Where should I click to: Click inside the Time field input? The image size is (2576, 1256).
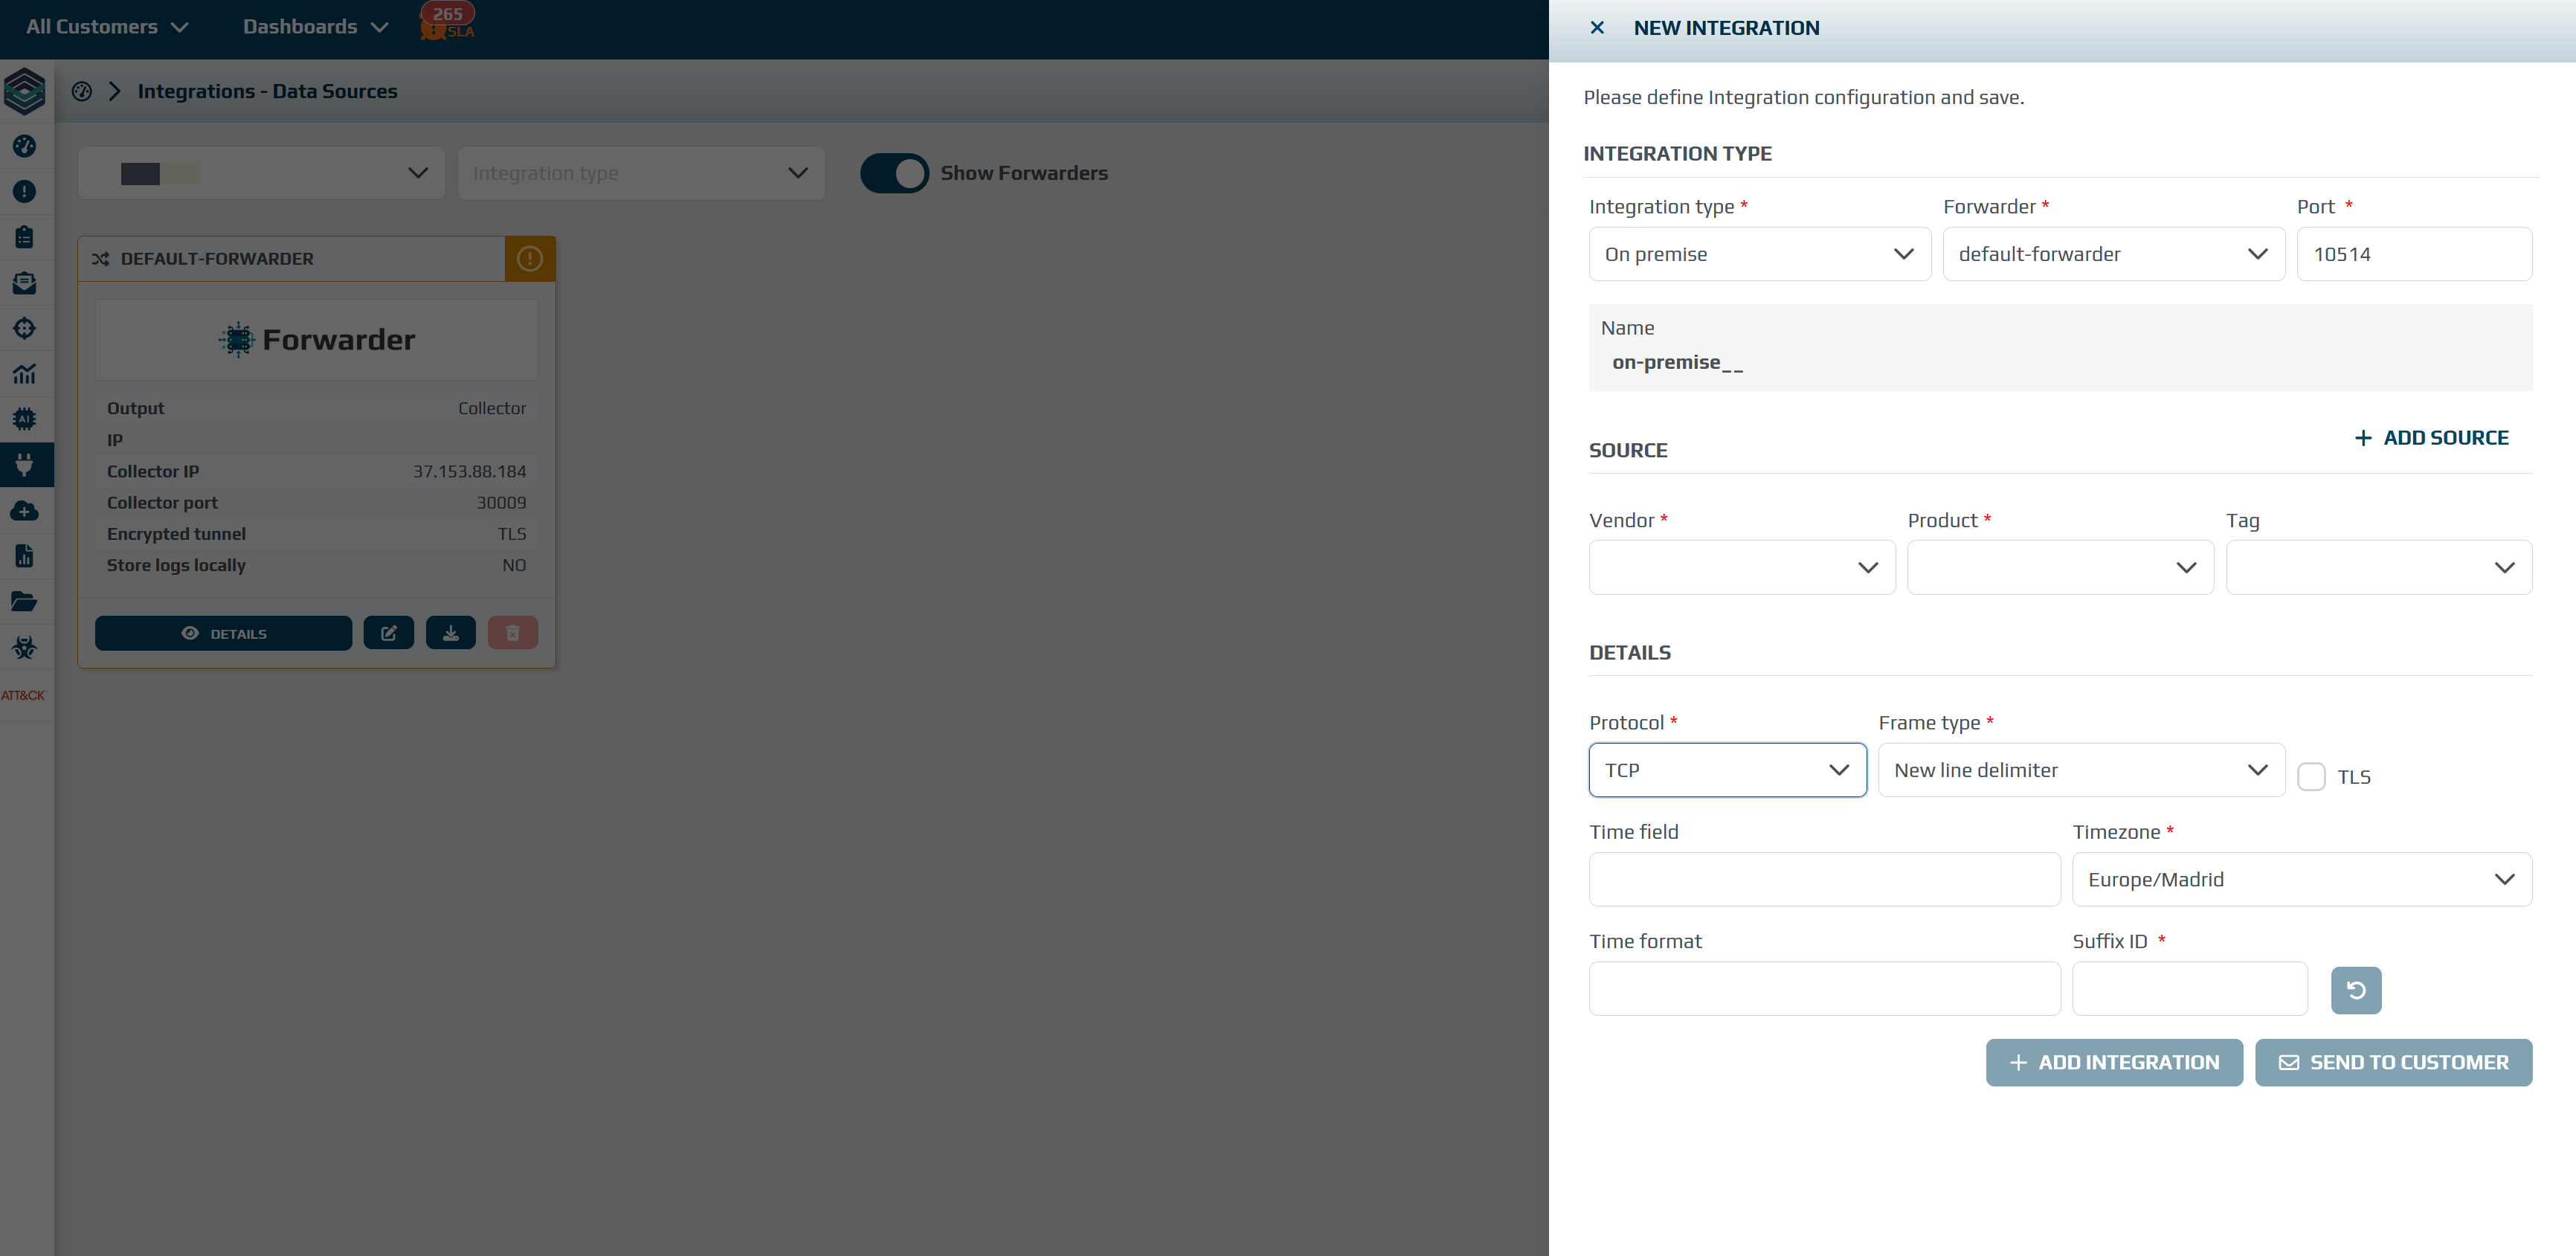coord(1823,879)
